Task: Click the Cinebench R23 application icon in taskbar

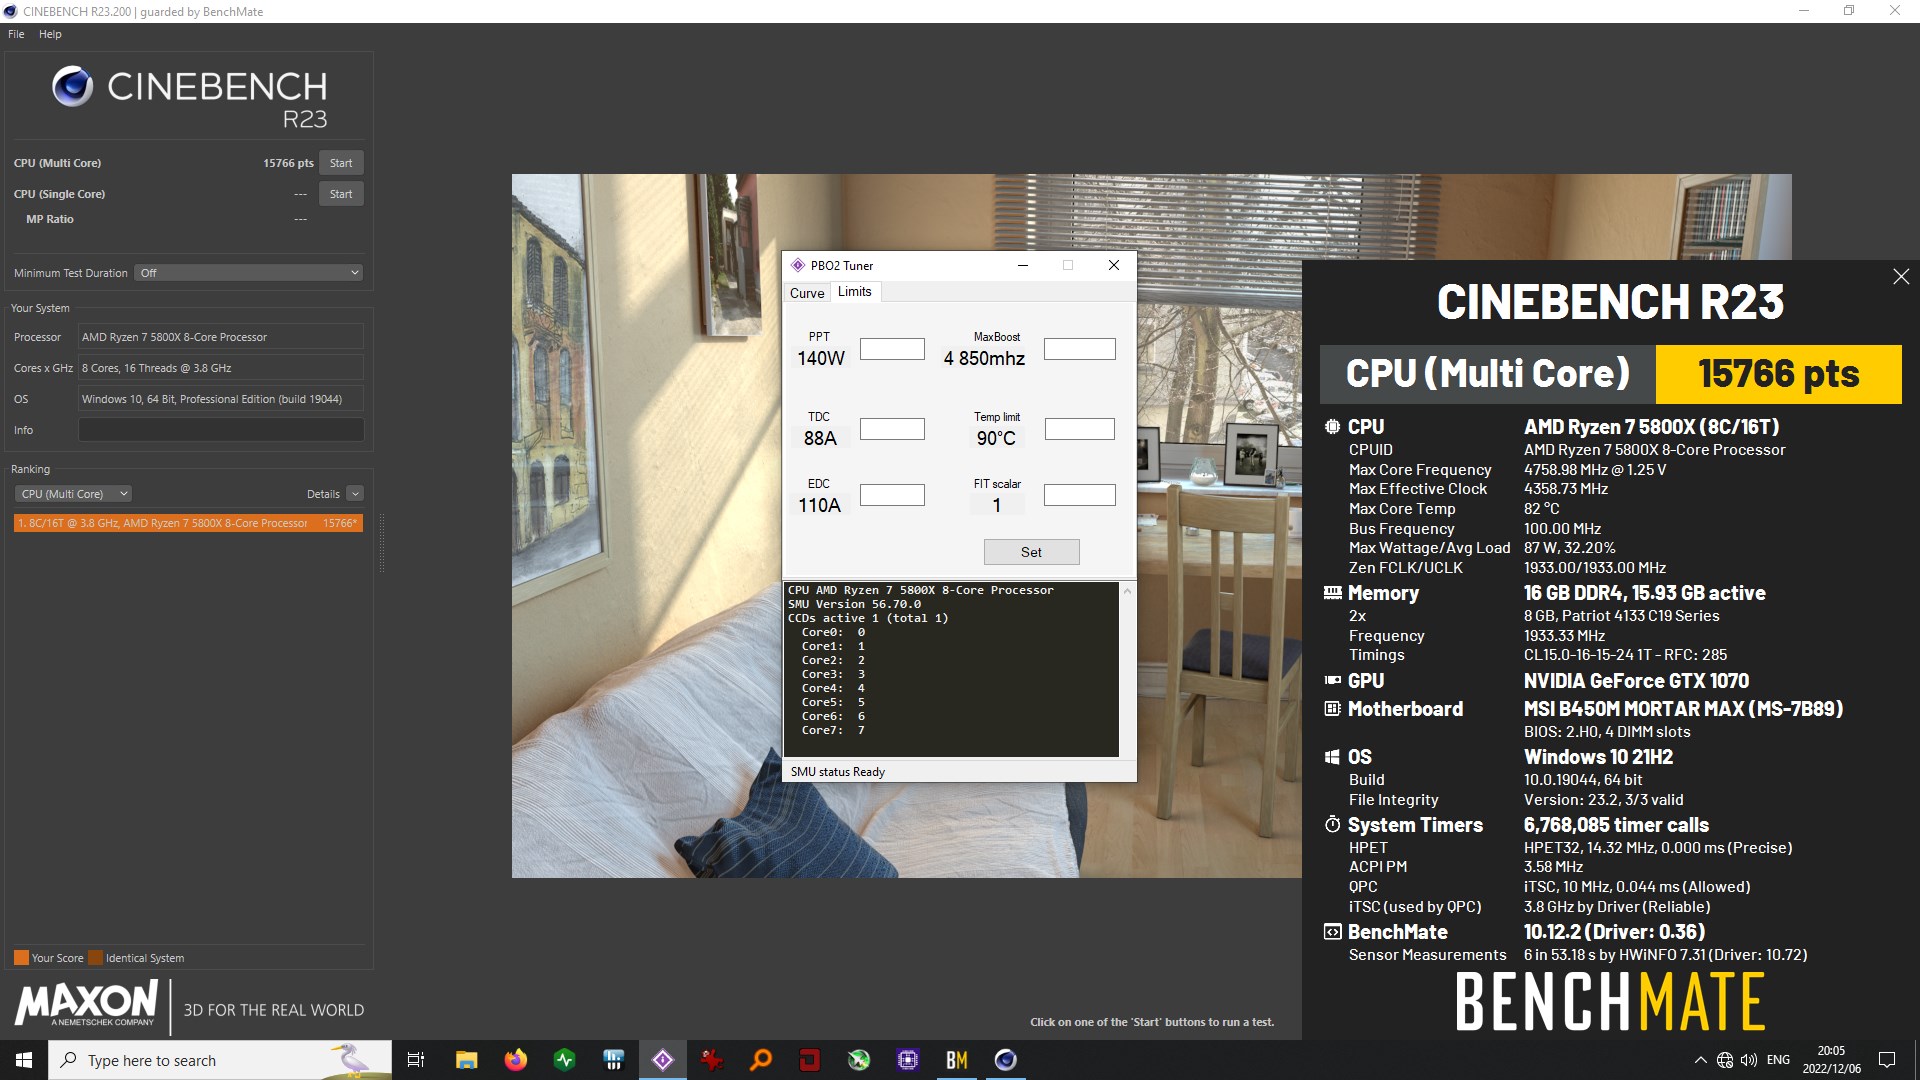Action: click(x=1005, y=1059)
